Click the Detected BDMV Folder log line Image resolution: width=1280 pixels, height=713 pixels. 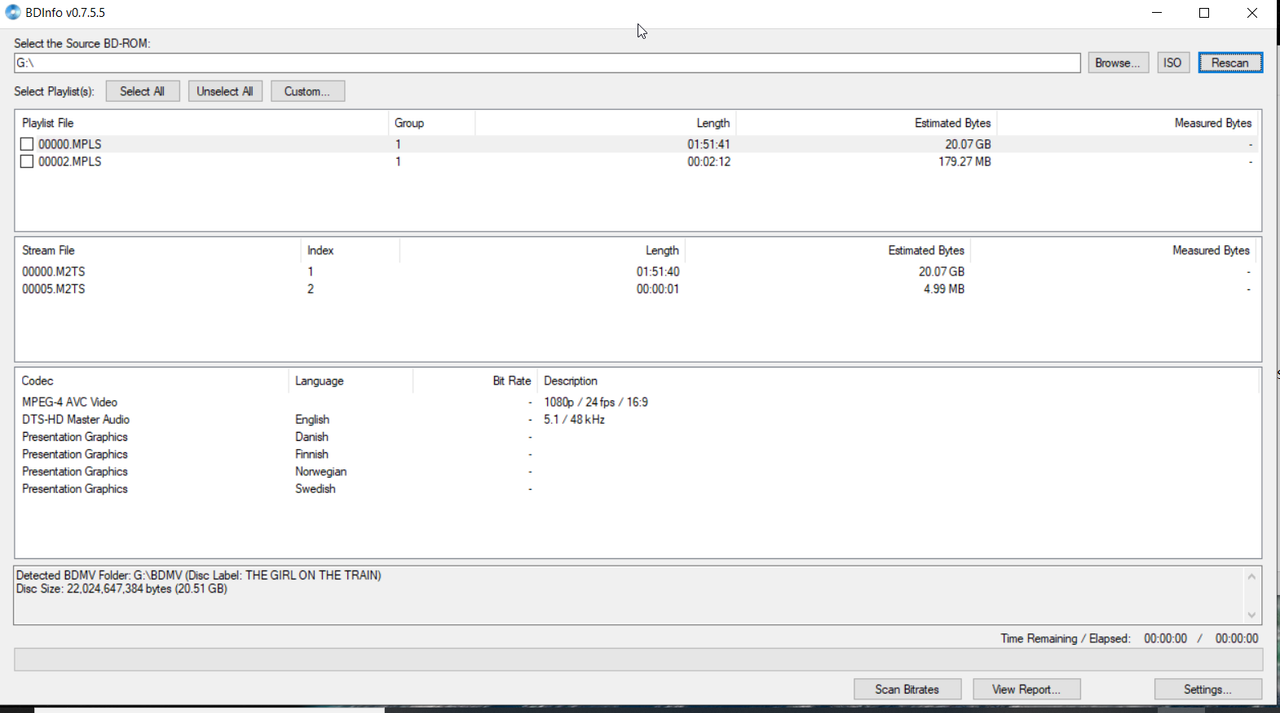click(198, 575)
